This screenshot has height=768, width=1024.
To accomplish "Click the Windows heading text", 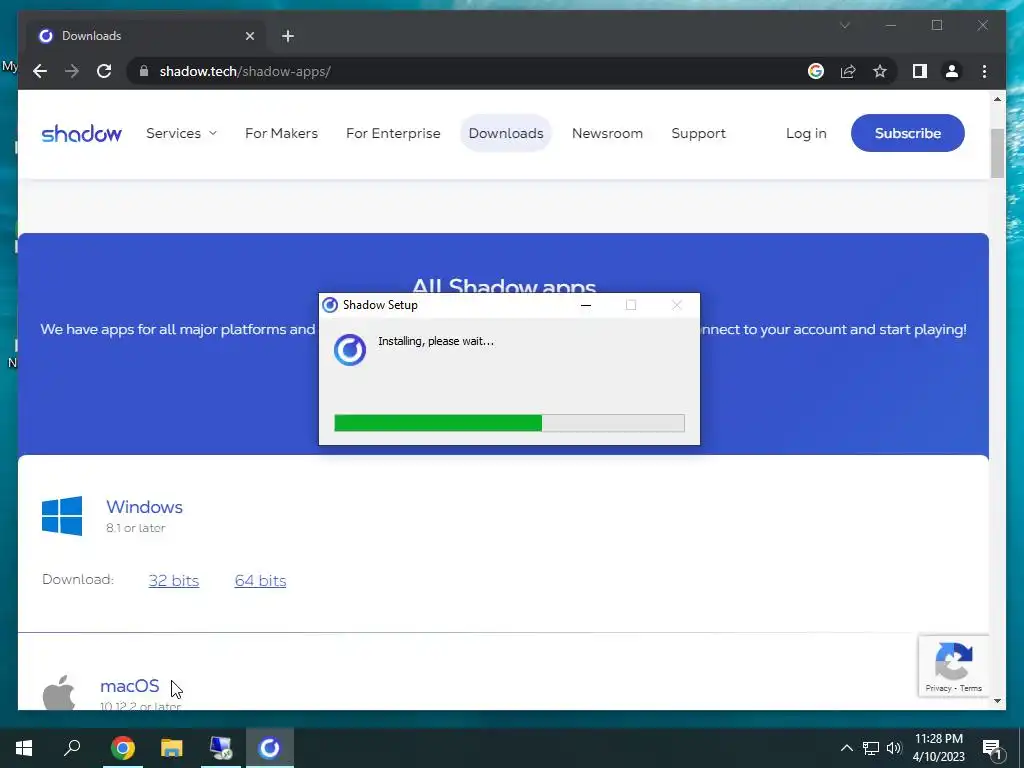I will point(144,507).
